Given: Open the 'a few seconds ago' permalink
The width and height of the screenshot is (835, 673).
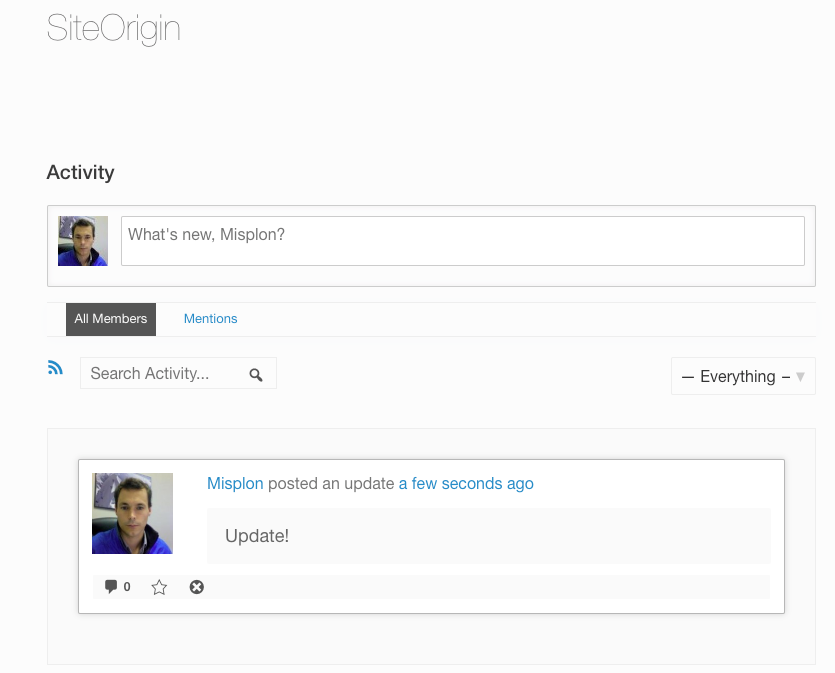Looking at the screenshot, I should (x=466, y=483).
